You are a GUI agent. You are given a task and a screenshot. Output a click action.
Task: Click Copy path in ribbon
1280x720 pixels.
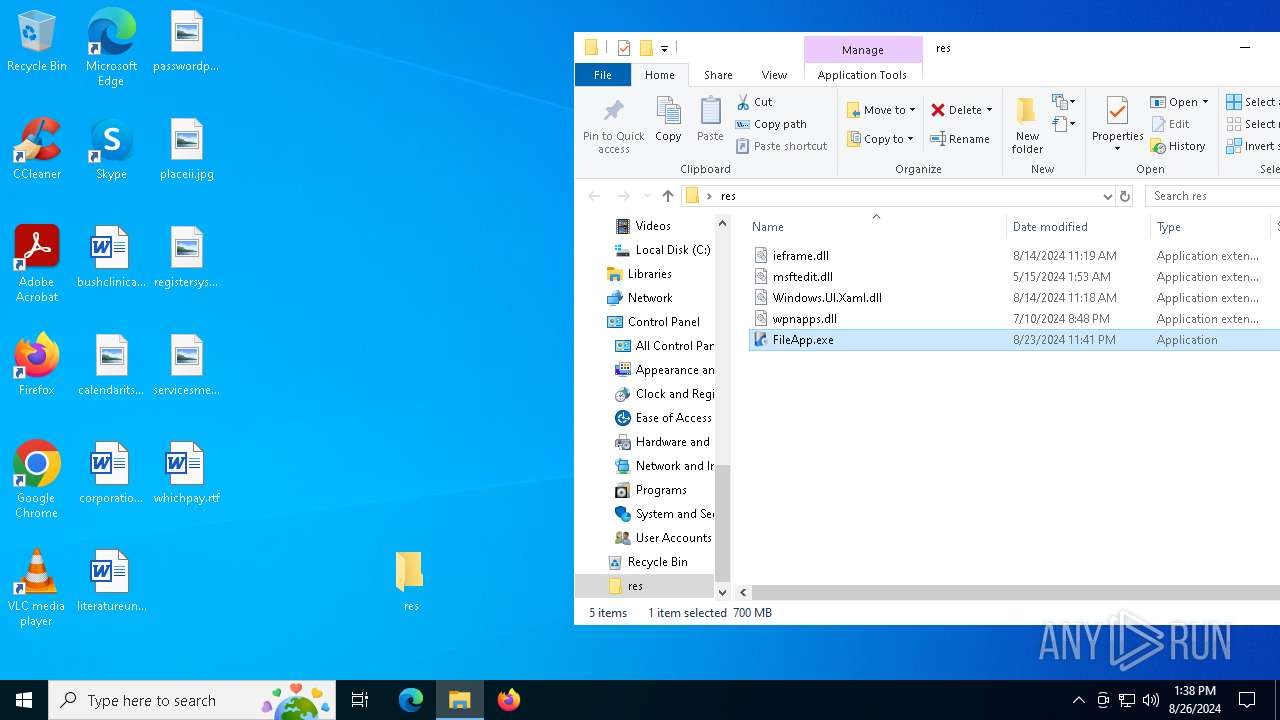click(771, 124)
